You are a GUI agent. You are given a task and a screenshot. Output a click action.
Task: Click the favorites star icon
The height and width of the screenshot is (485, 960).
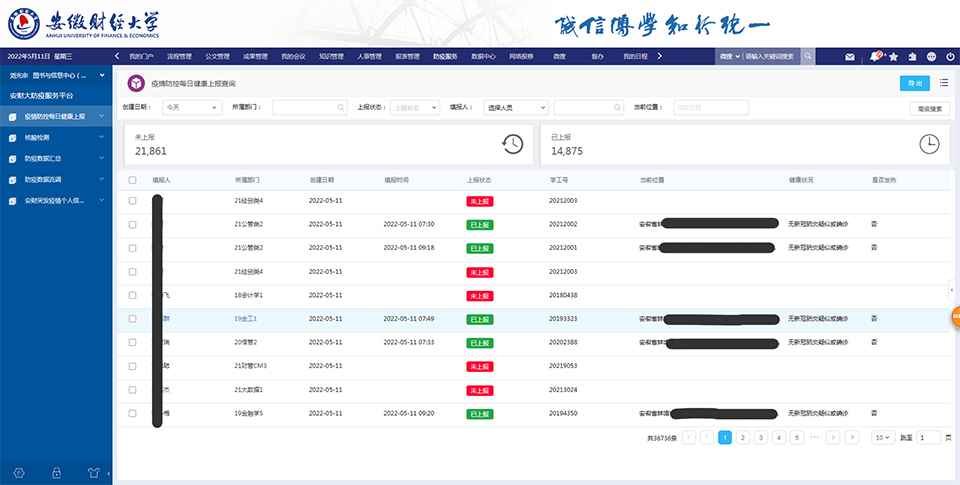893,57
